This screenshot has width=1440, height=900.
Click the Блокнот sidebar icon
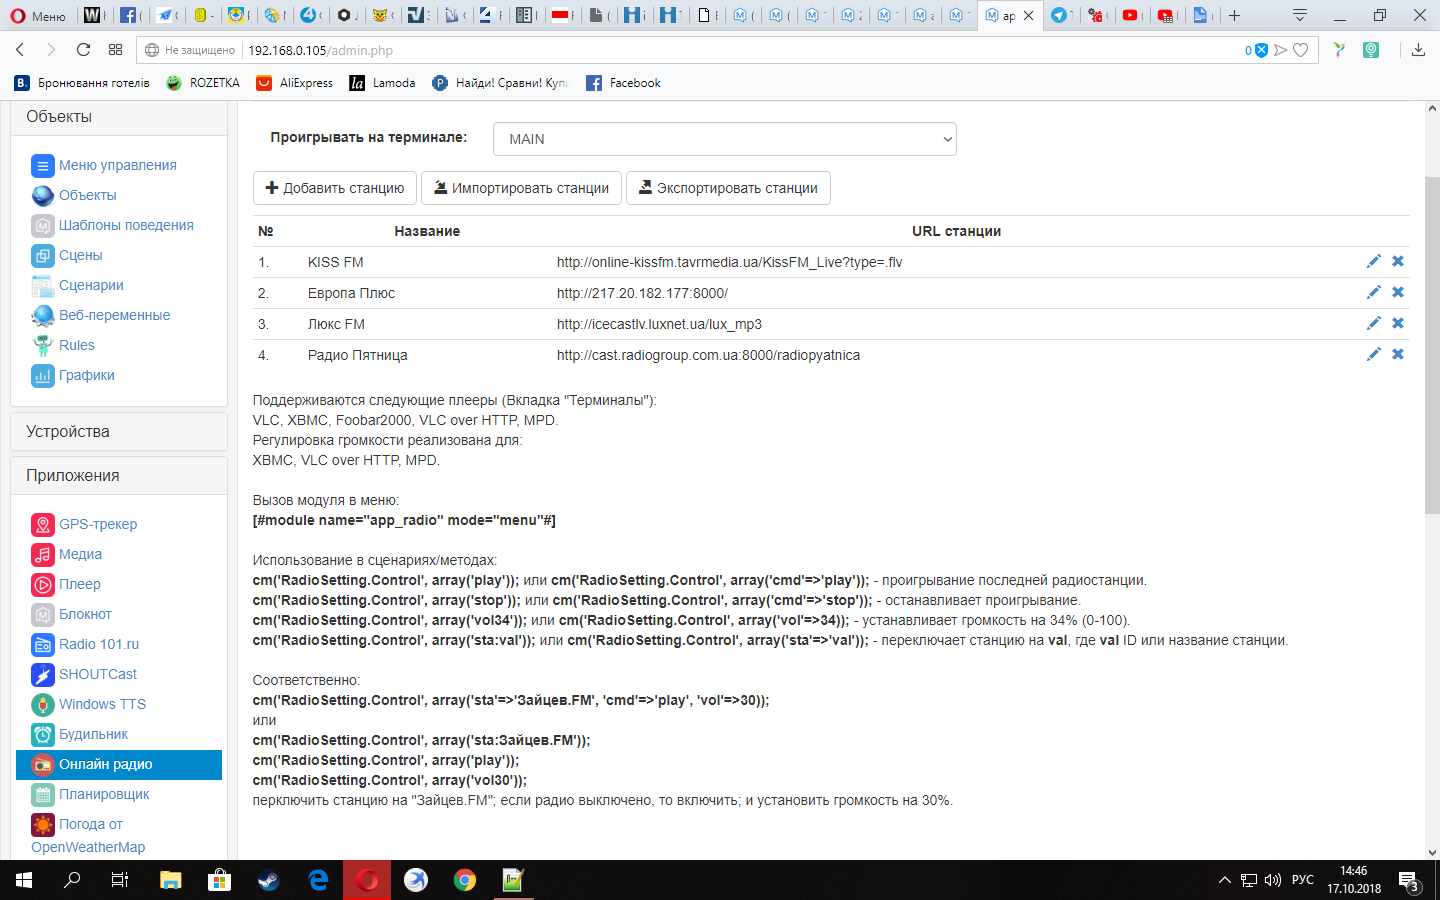click(43, 614)
